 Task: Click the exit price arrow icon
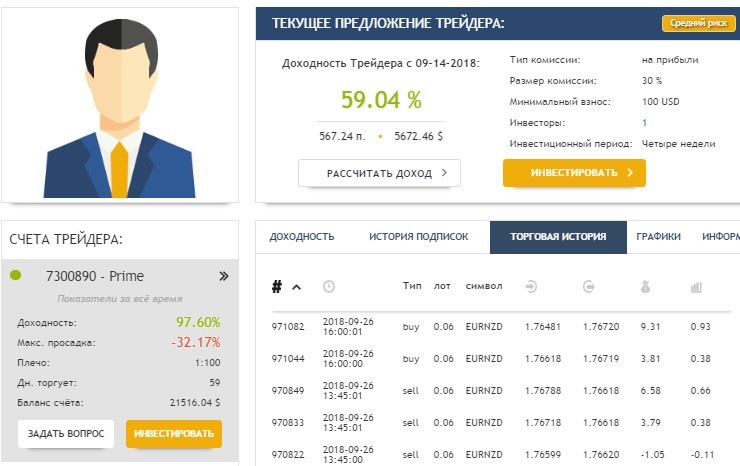point(589,287)
